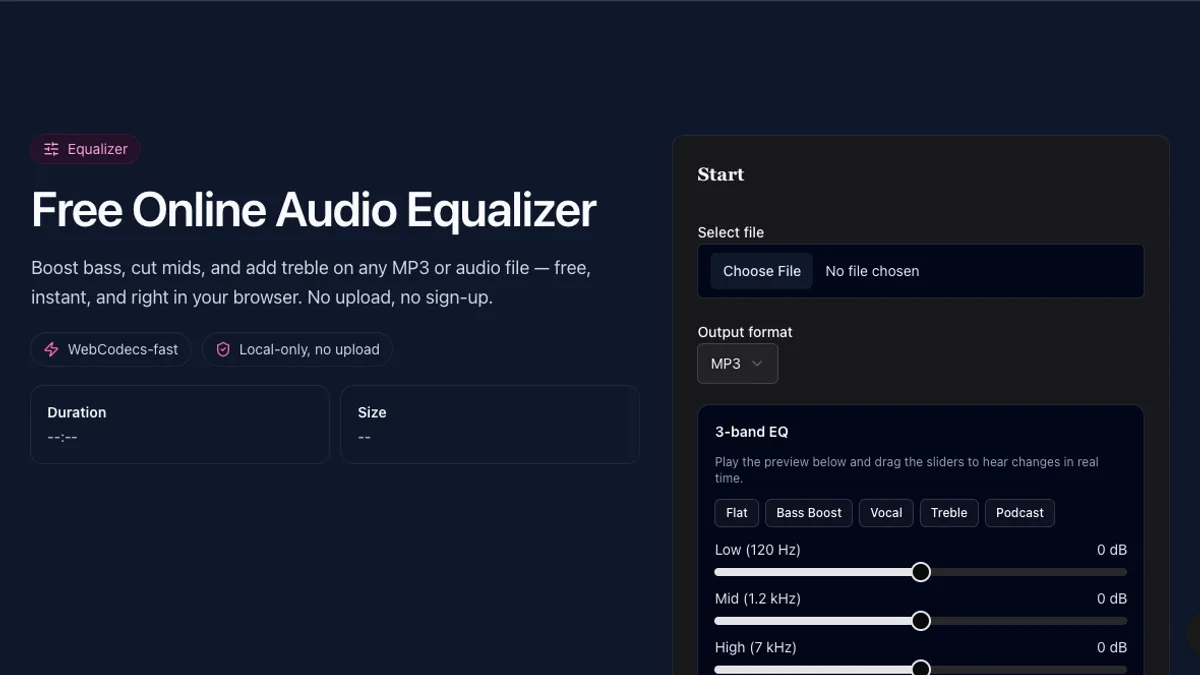Click the 'Boost bass, cut mids' description paragraph

[311, 283]
